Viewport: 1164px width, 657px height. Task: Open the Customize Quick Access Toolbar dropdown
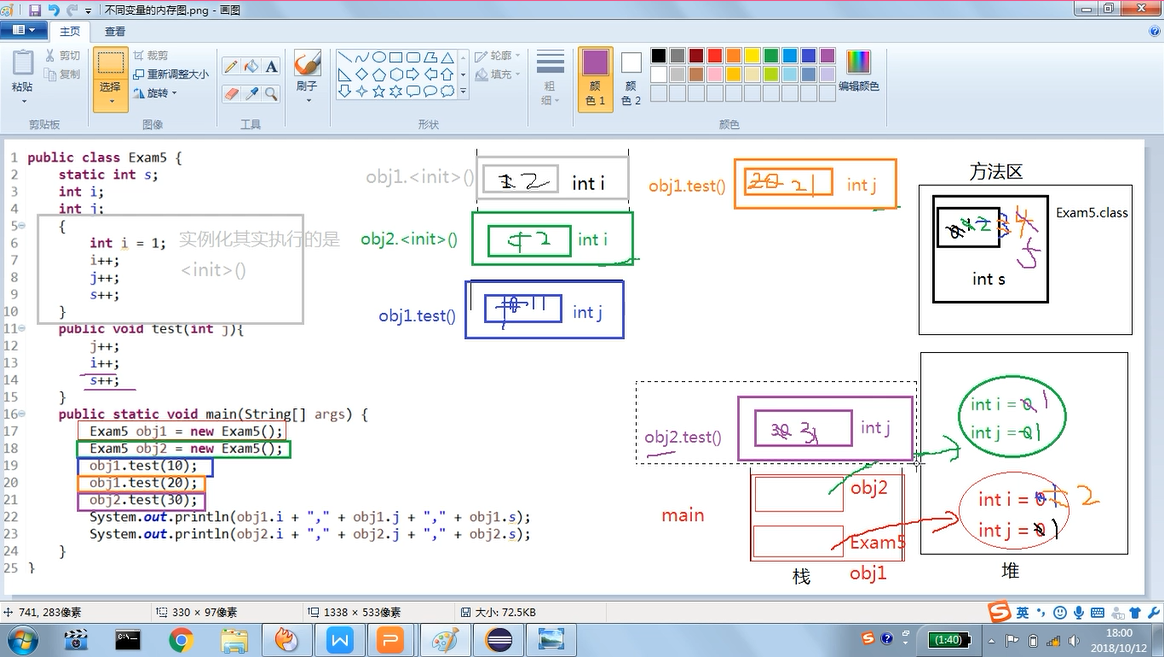point(89,10)
